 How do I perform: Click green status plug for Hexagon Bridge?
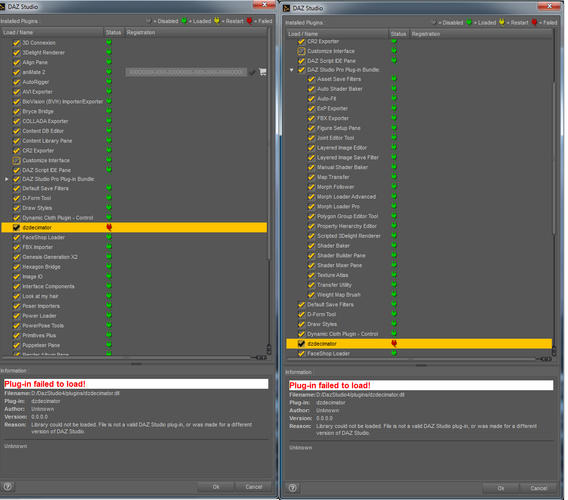(x=109, y=266)
